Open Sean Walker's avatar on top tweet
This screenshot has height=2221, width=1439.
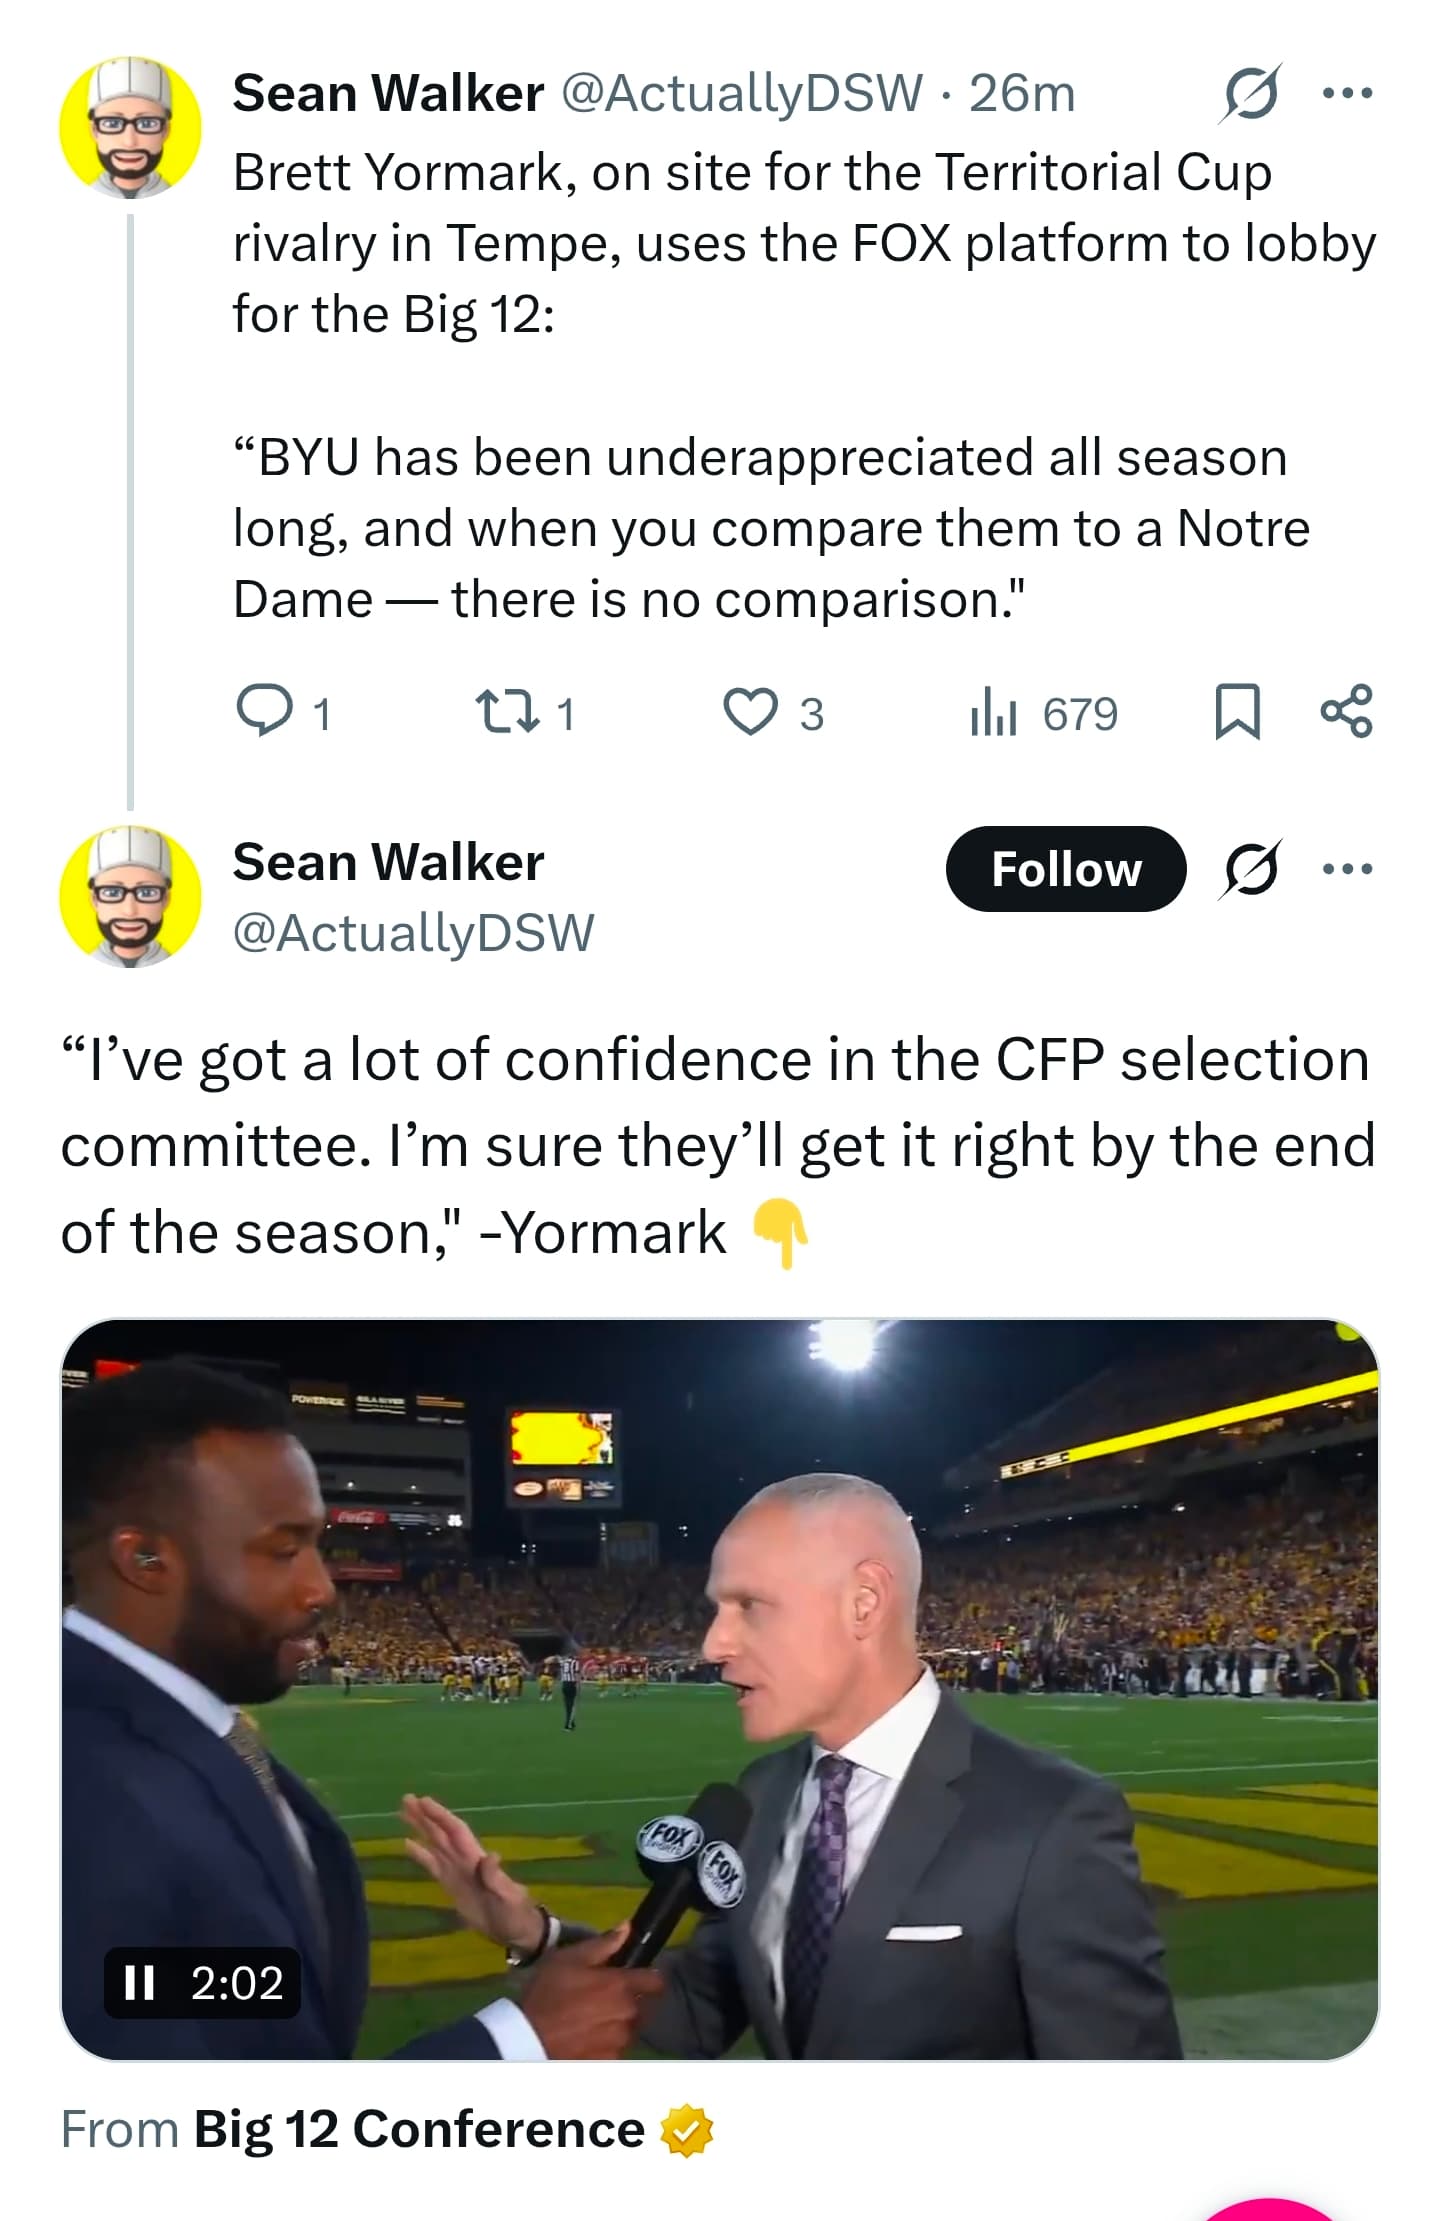pos(130,128)
